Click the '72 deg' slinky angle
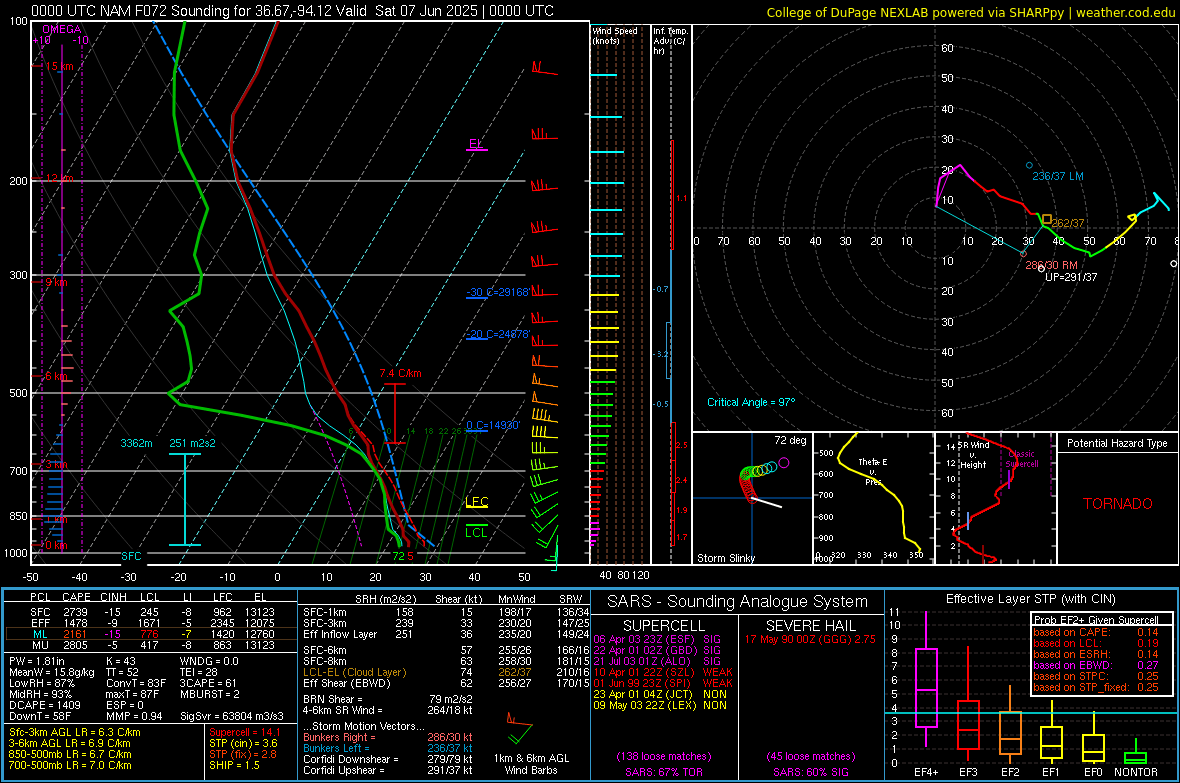The width and height of the screenshot is (1180, 783). tap(790, 440)
